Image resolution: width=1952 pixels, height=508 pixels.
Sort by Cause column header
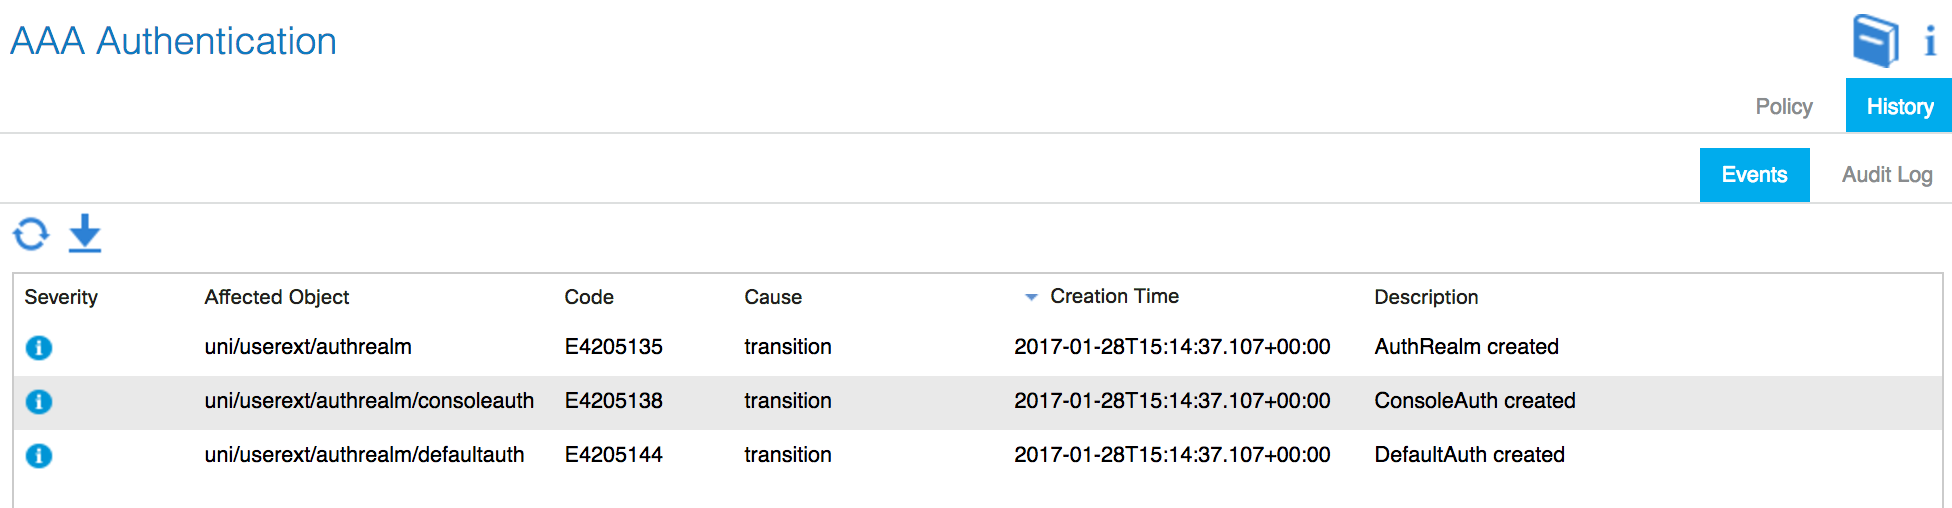click(x=773, y=297)
